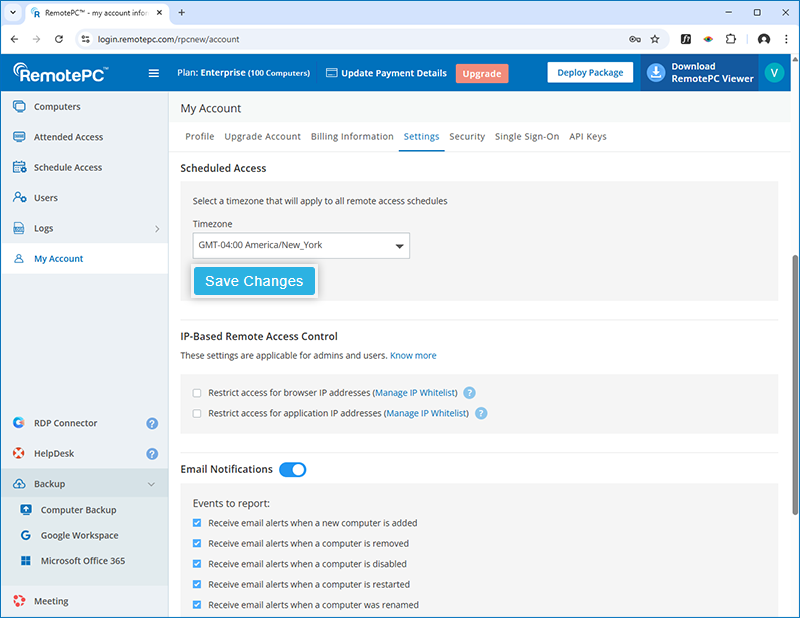This screenshot has height=618, width=800.
Task: Click the Save Changes button
Action: point(254,281)
